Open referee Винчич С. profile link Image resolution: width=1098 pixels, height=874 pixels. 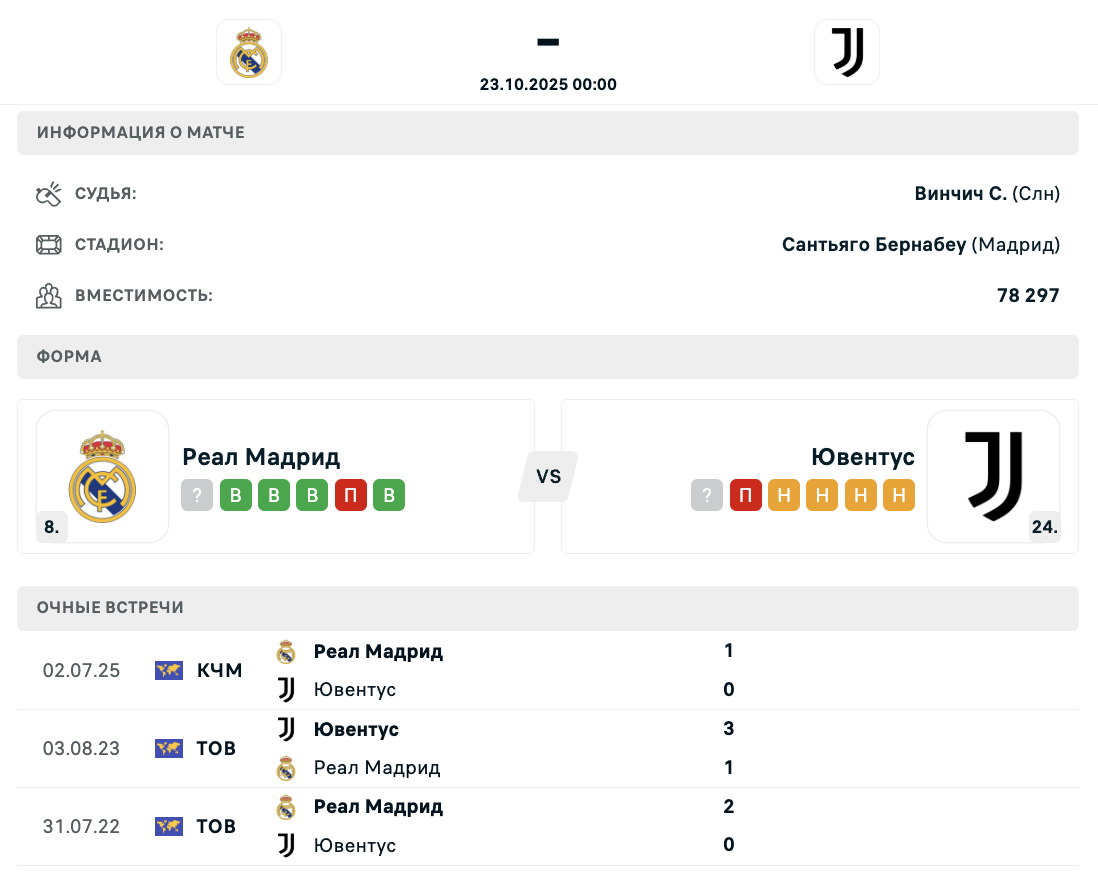(x=960, y=194)
